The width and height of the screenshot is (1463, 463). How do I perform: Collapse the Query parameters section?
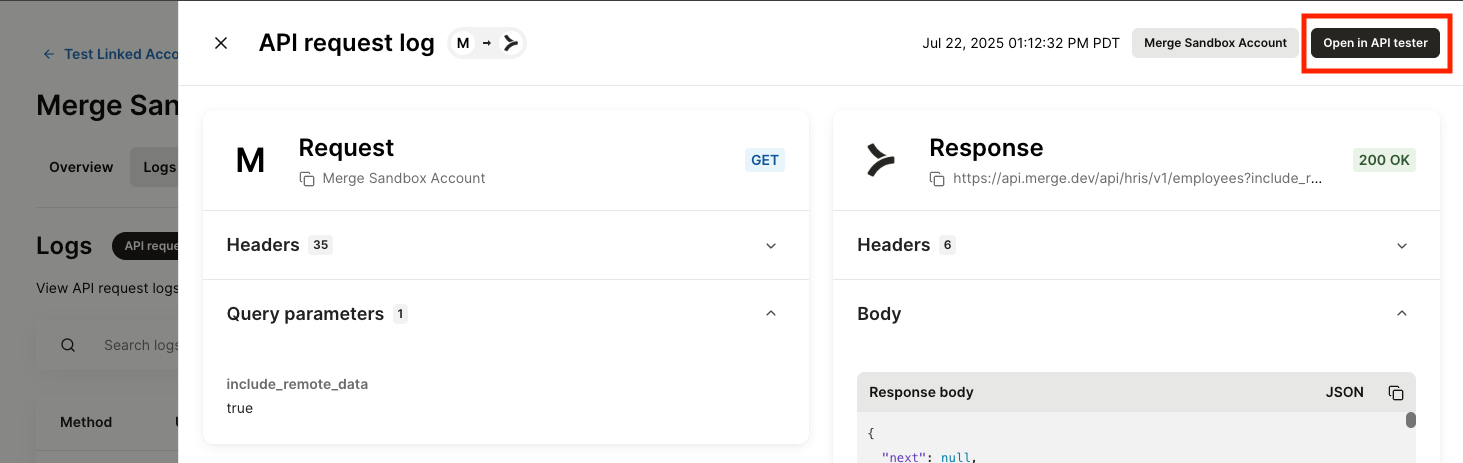[770, 314]
